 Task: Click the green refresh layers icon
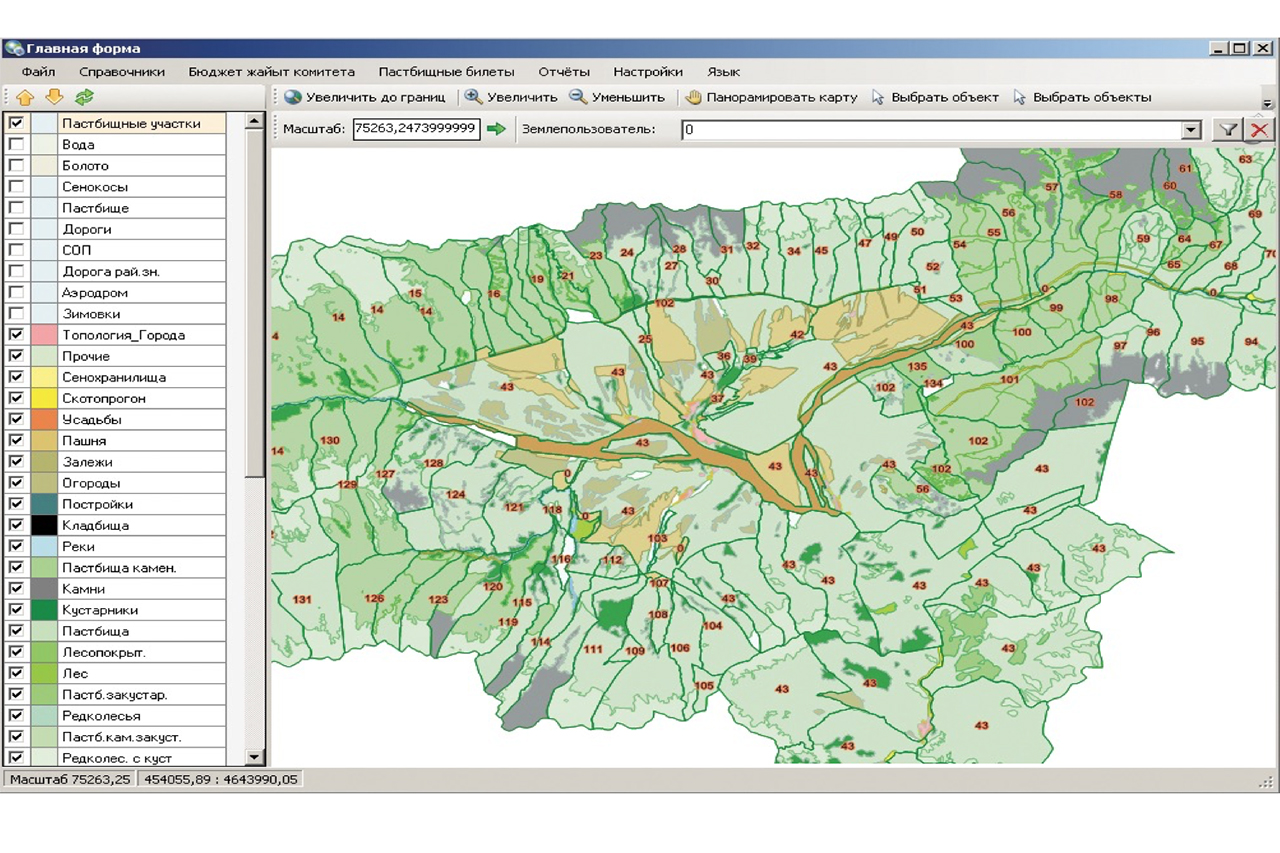[84, 97]
